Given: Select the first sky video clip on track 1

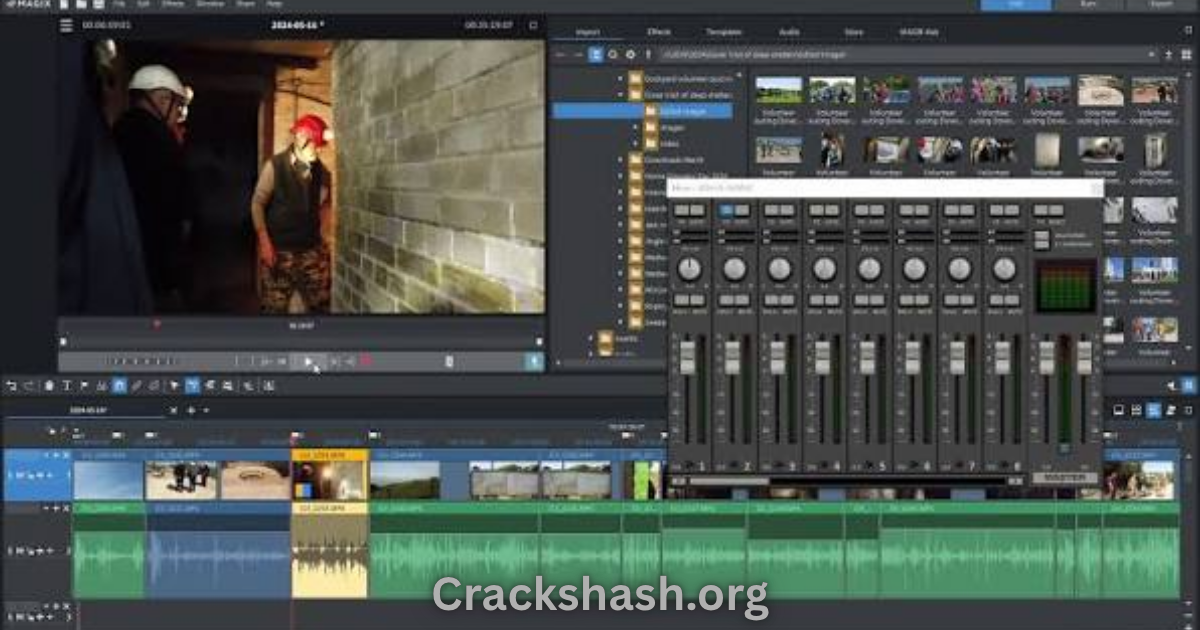Looking at the screenshot, I should [108, 475].
